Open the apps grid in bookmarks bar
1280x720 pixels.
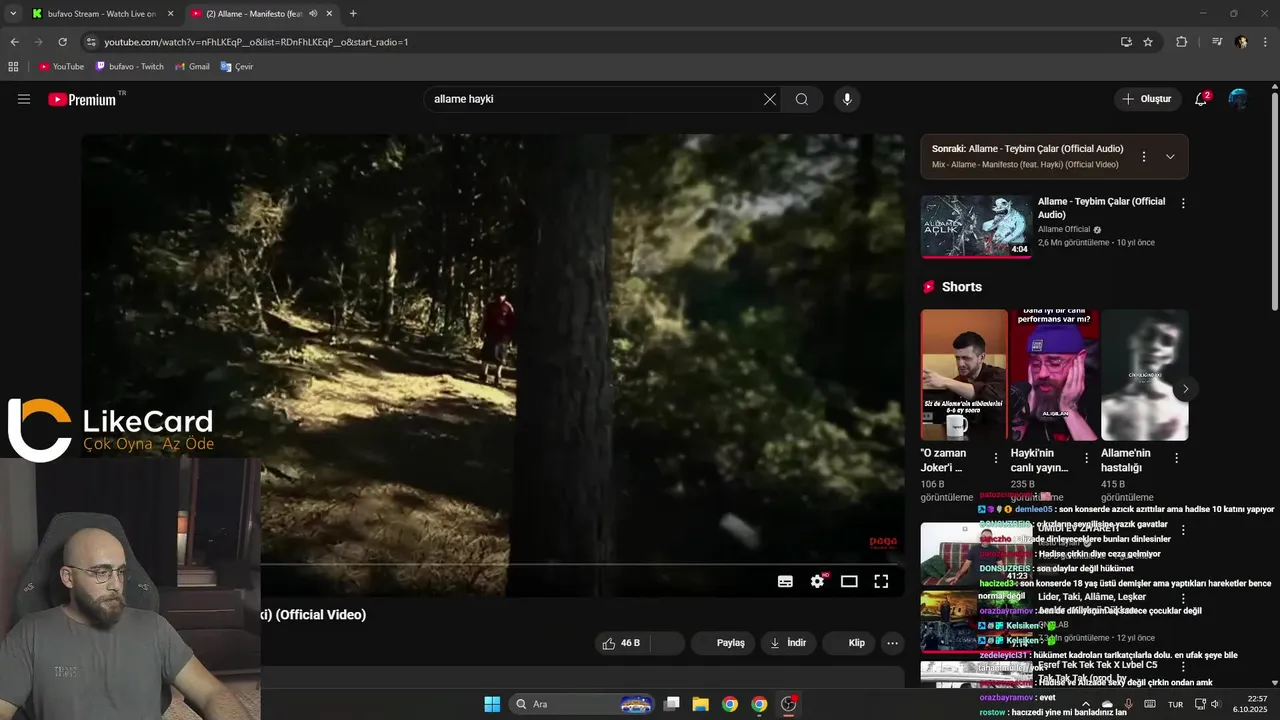tap(13, 67)
